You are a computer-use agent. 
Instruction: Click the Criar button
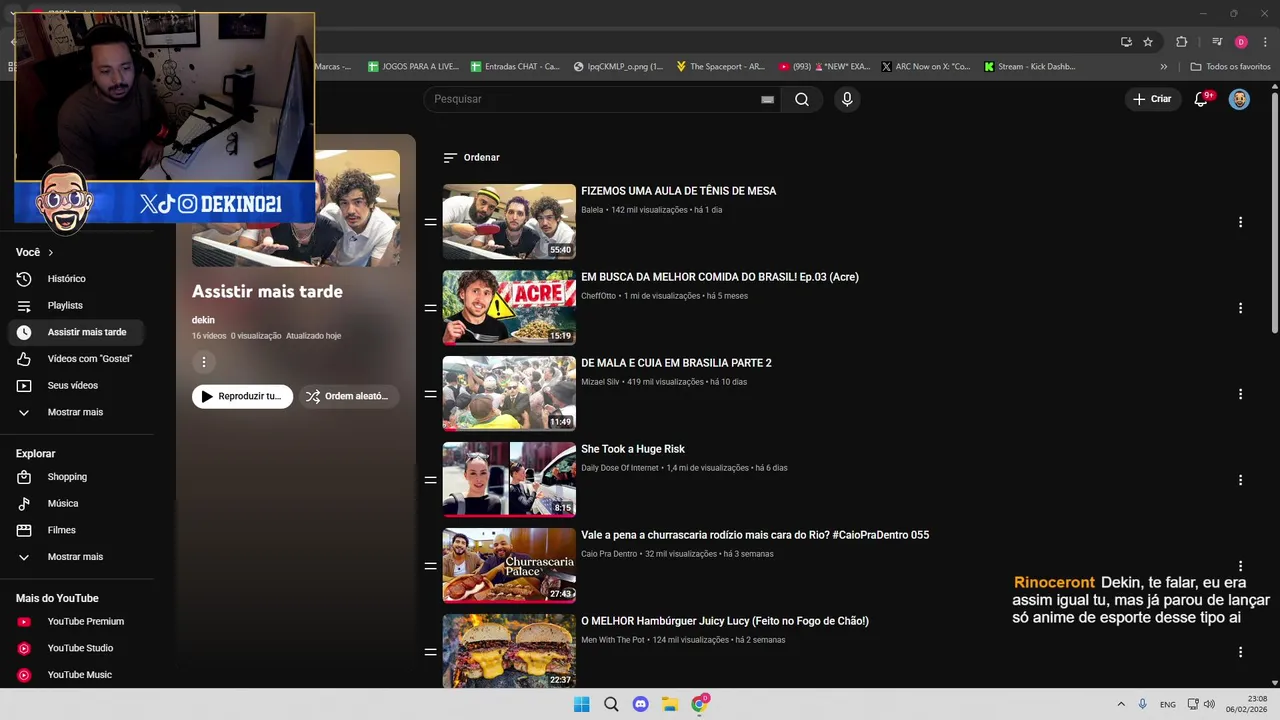tap(1152, 99)
